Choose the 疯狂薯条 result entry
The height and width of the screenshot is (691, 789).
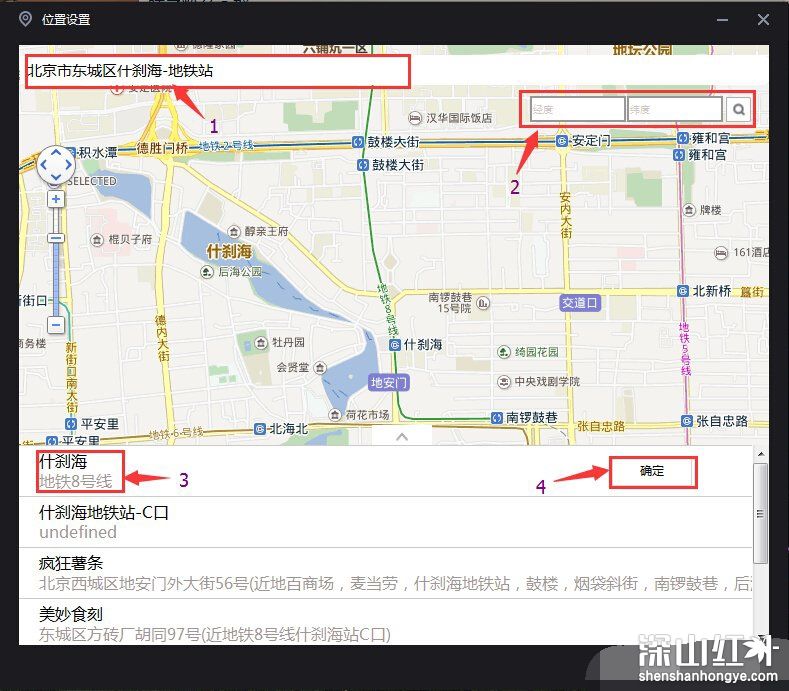(200, 573)
